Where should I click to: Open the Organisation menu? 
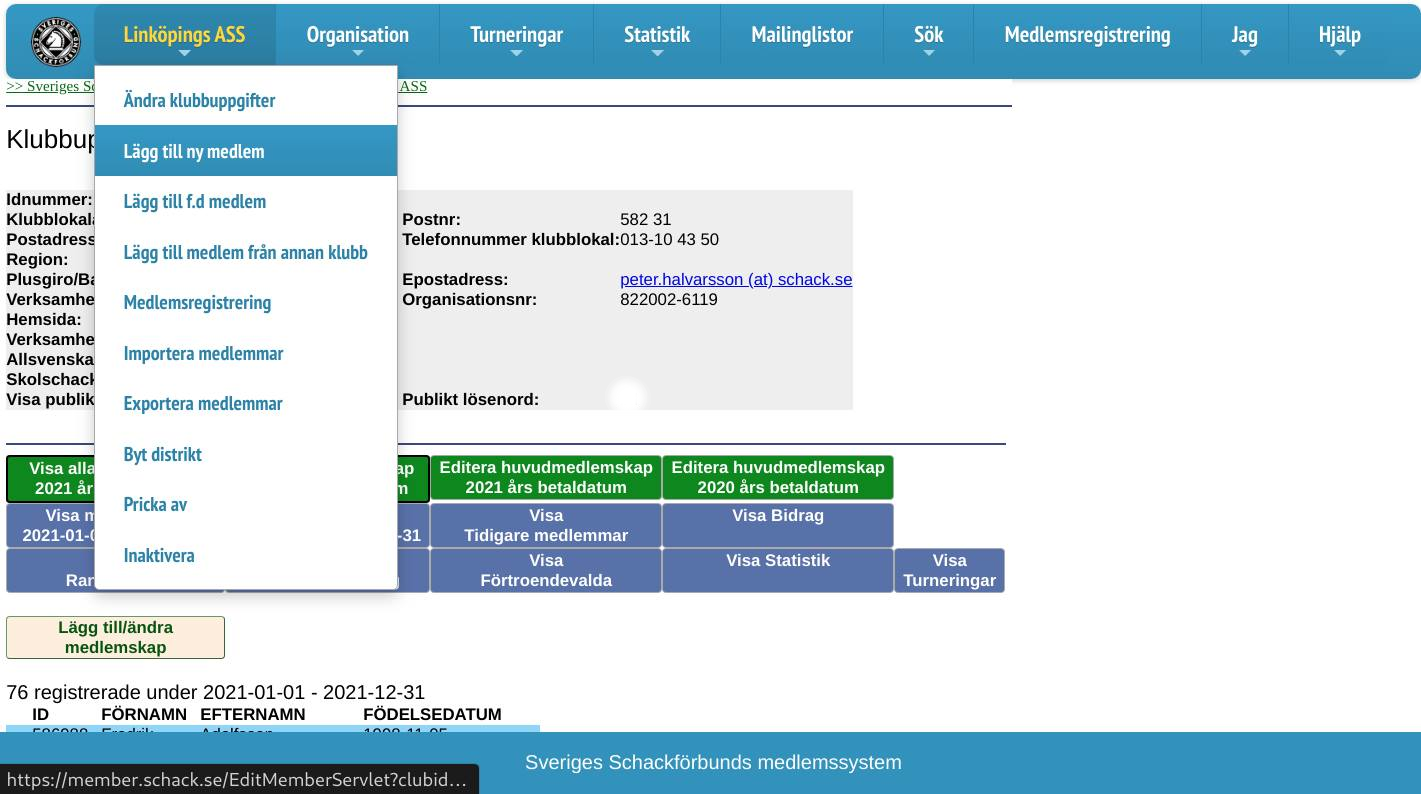[x=357, y=35]
